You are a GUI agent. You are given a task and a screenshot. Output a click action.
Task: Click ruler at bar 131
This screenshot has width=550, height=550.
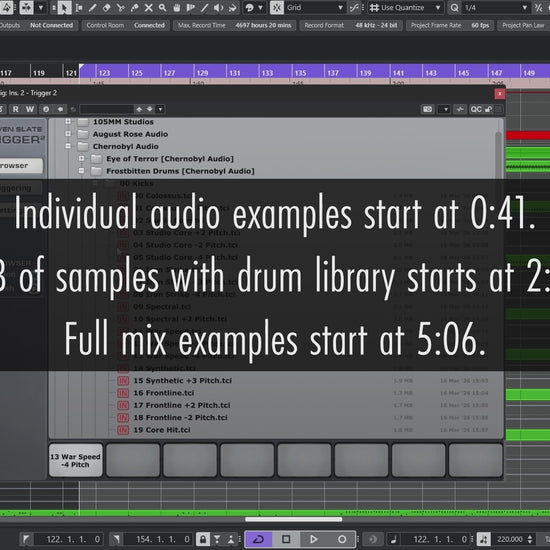235,73
